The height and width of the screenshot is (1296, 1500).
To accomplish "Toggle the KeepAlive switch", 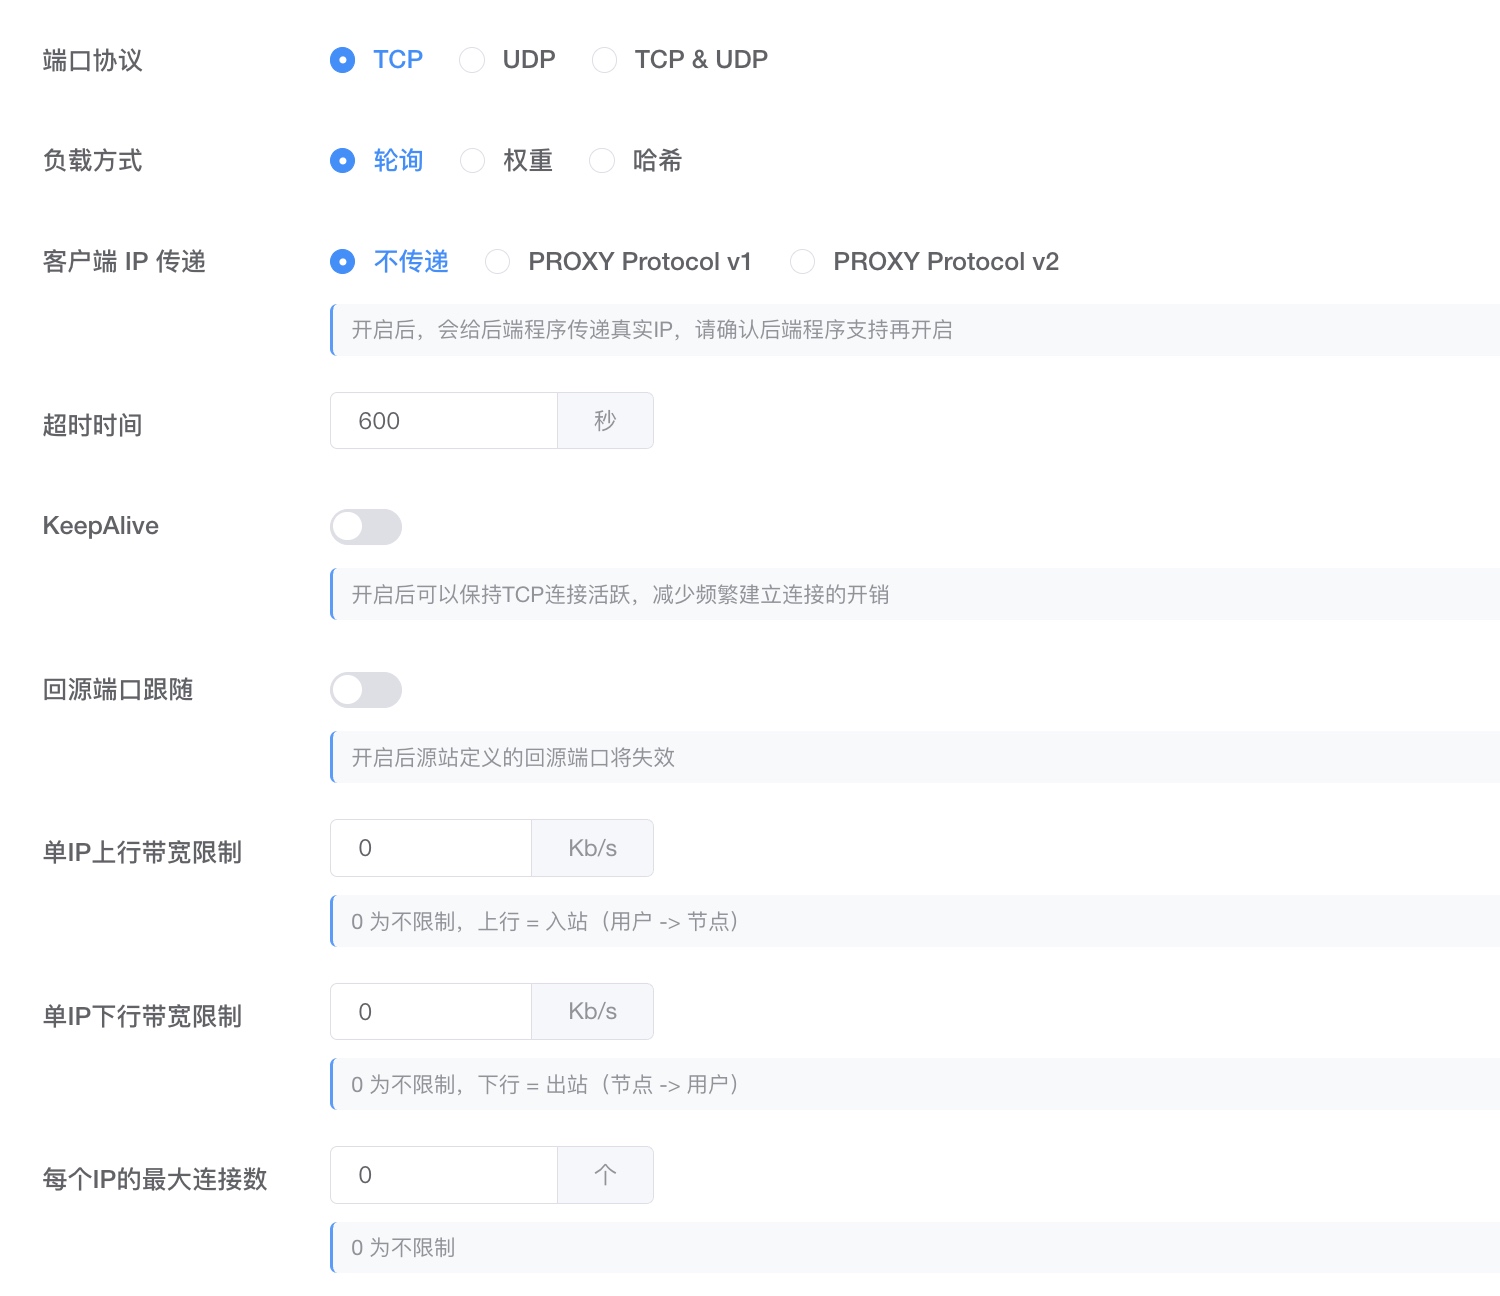I will point(366,527).
